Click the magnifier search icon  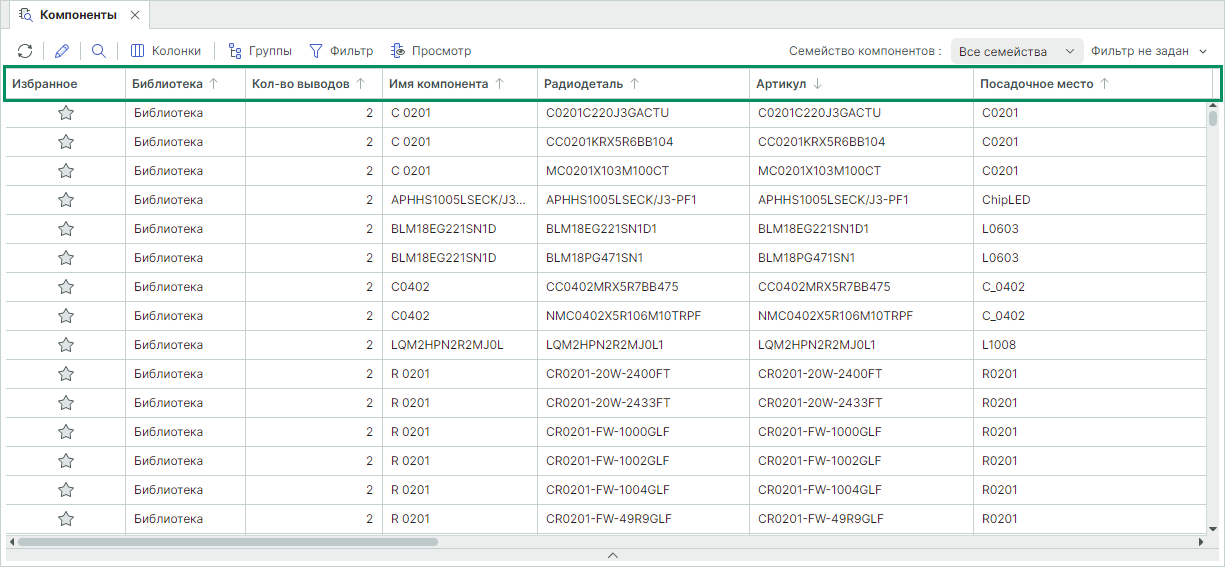click(99, 51)
